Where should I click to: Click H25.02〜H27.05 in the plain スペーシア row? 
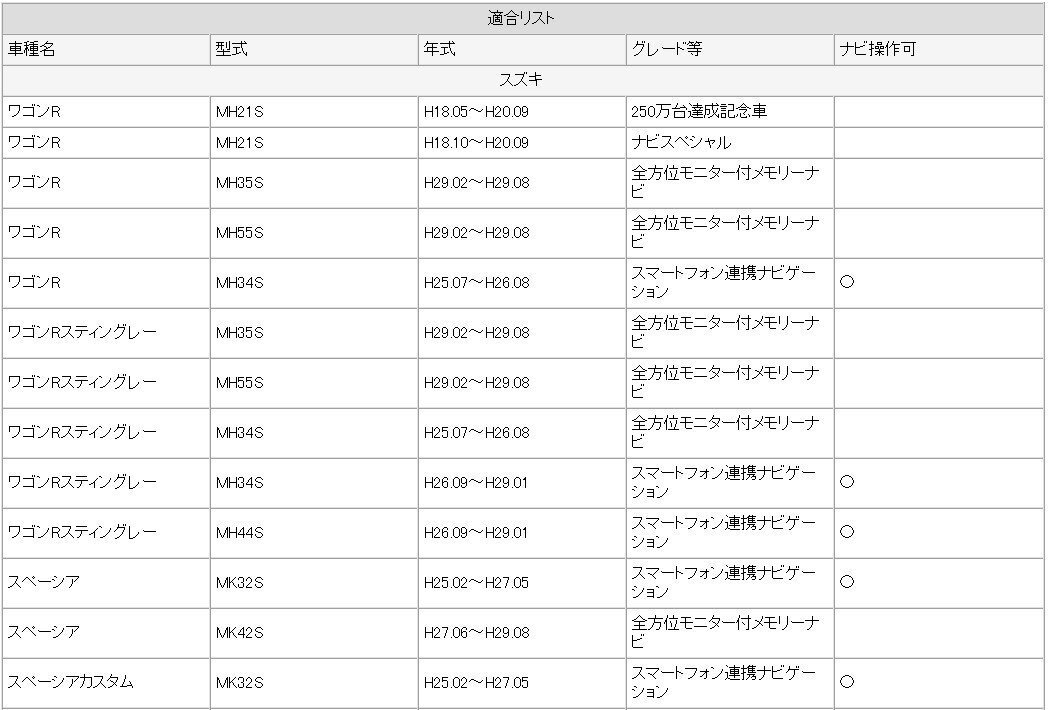pyautogui.click(x=476, y=583)
